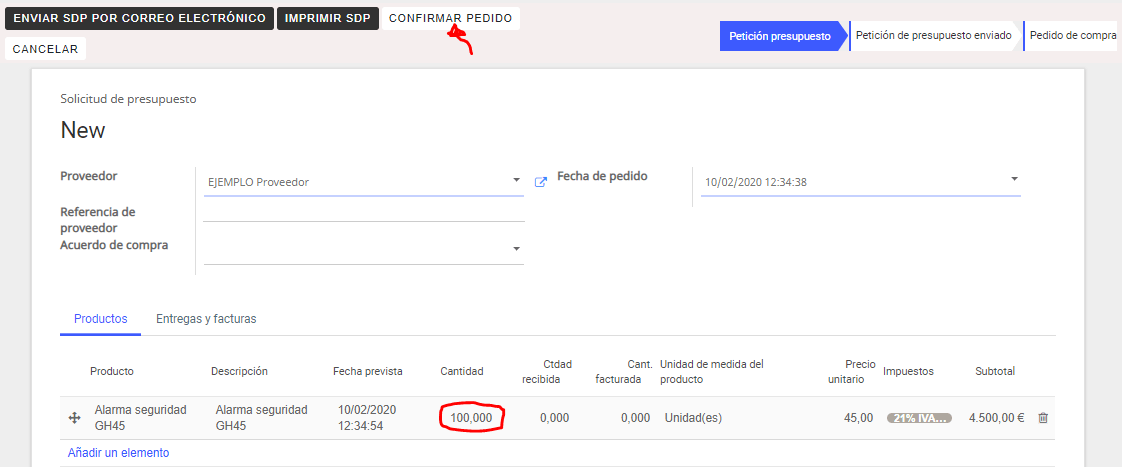The height and width of the screenshot is (467, 1122).
Task: Click the Cancelar button
Action: tap(45, 49)
